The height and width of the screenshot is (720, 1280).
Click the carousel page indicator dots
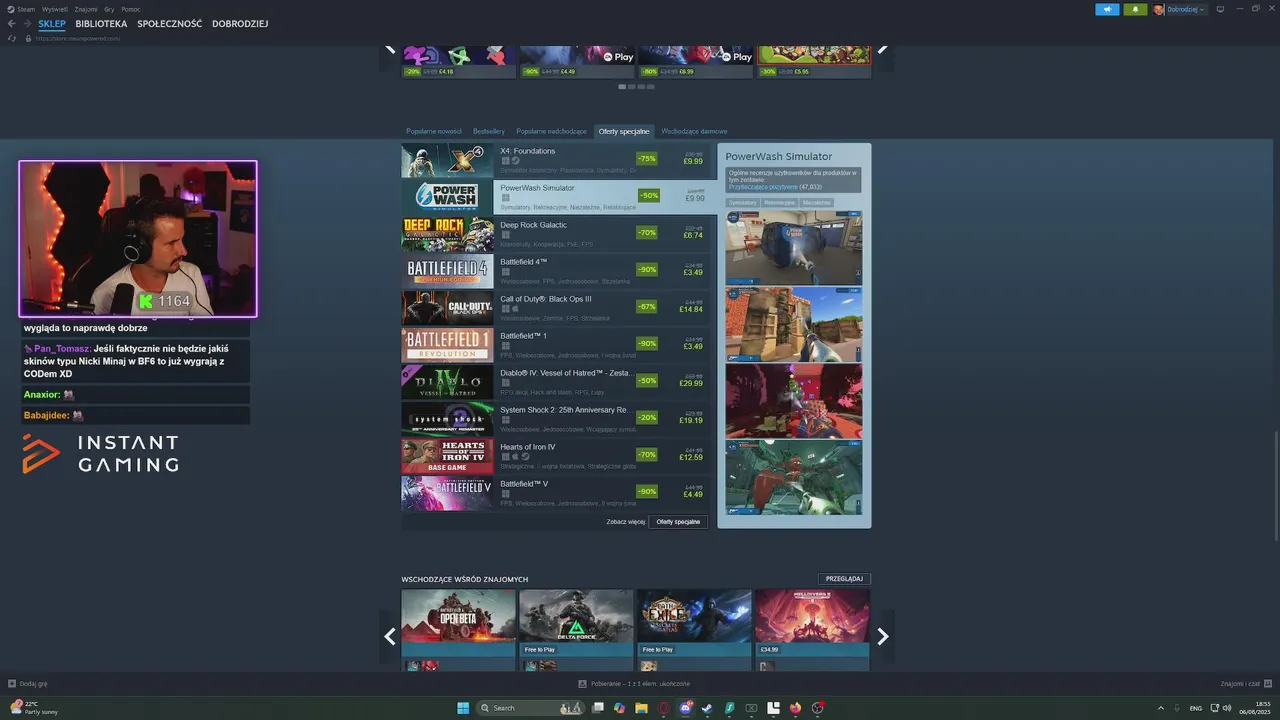pos(636,87)
